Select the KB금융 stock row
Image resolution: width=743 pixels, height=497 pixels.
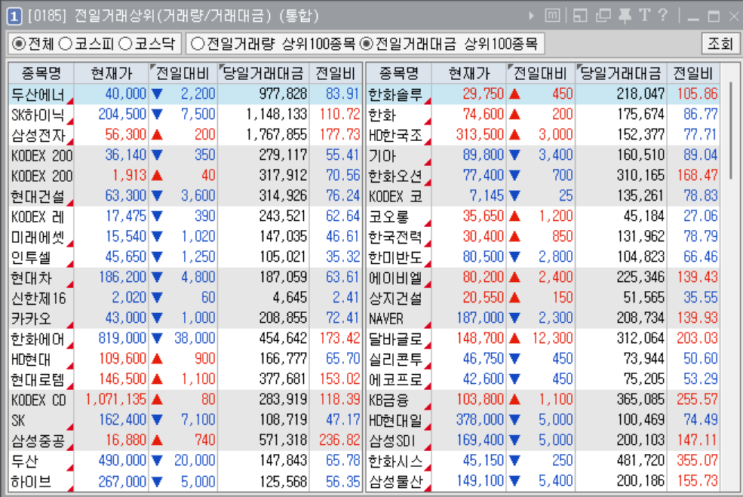pos(543,400)
